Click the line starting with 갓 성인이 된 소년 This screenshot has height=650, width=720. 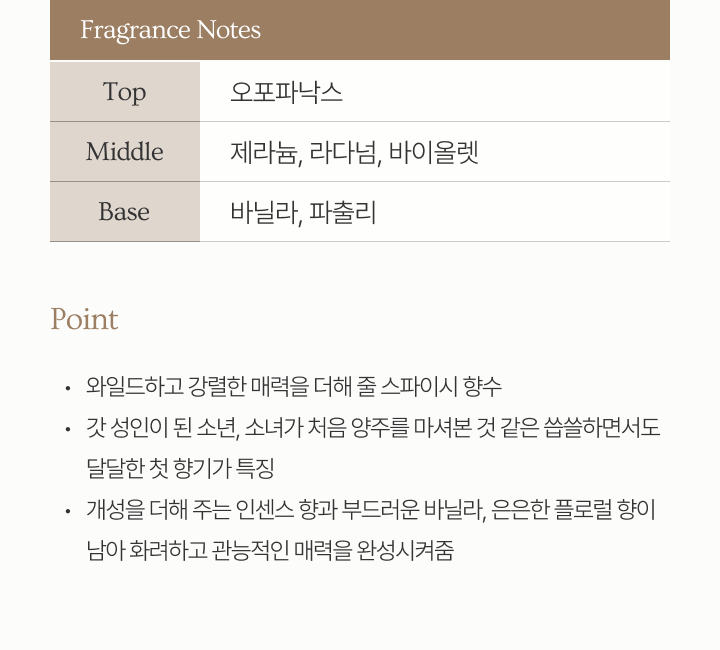[x=373, y=428]
